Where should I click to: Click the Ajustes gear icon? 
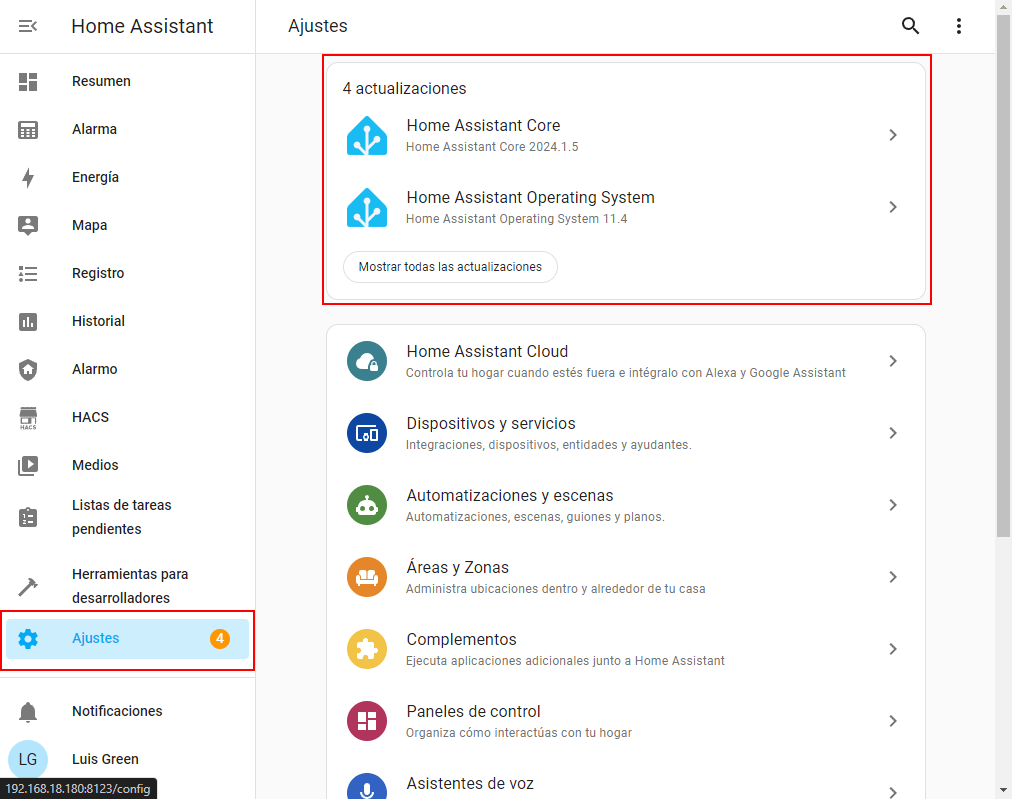coord(28,639)
